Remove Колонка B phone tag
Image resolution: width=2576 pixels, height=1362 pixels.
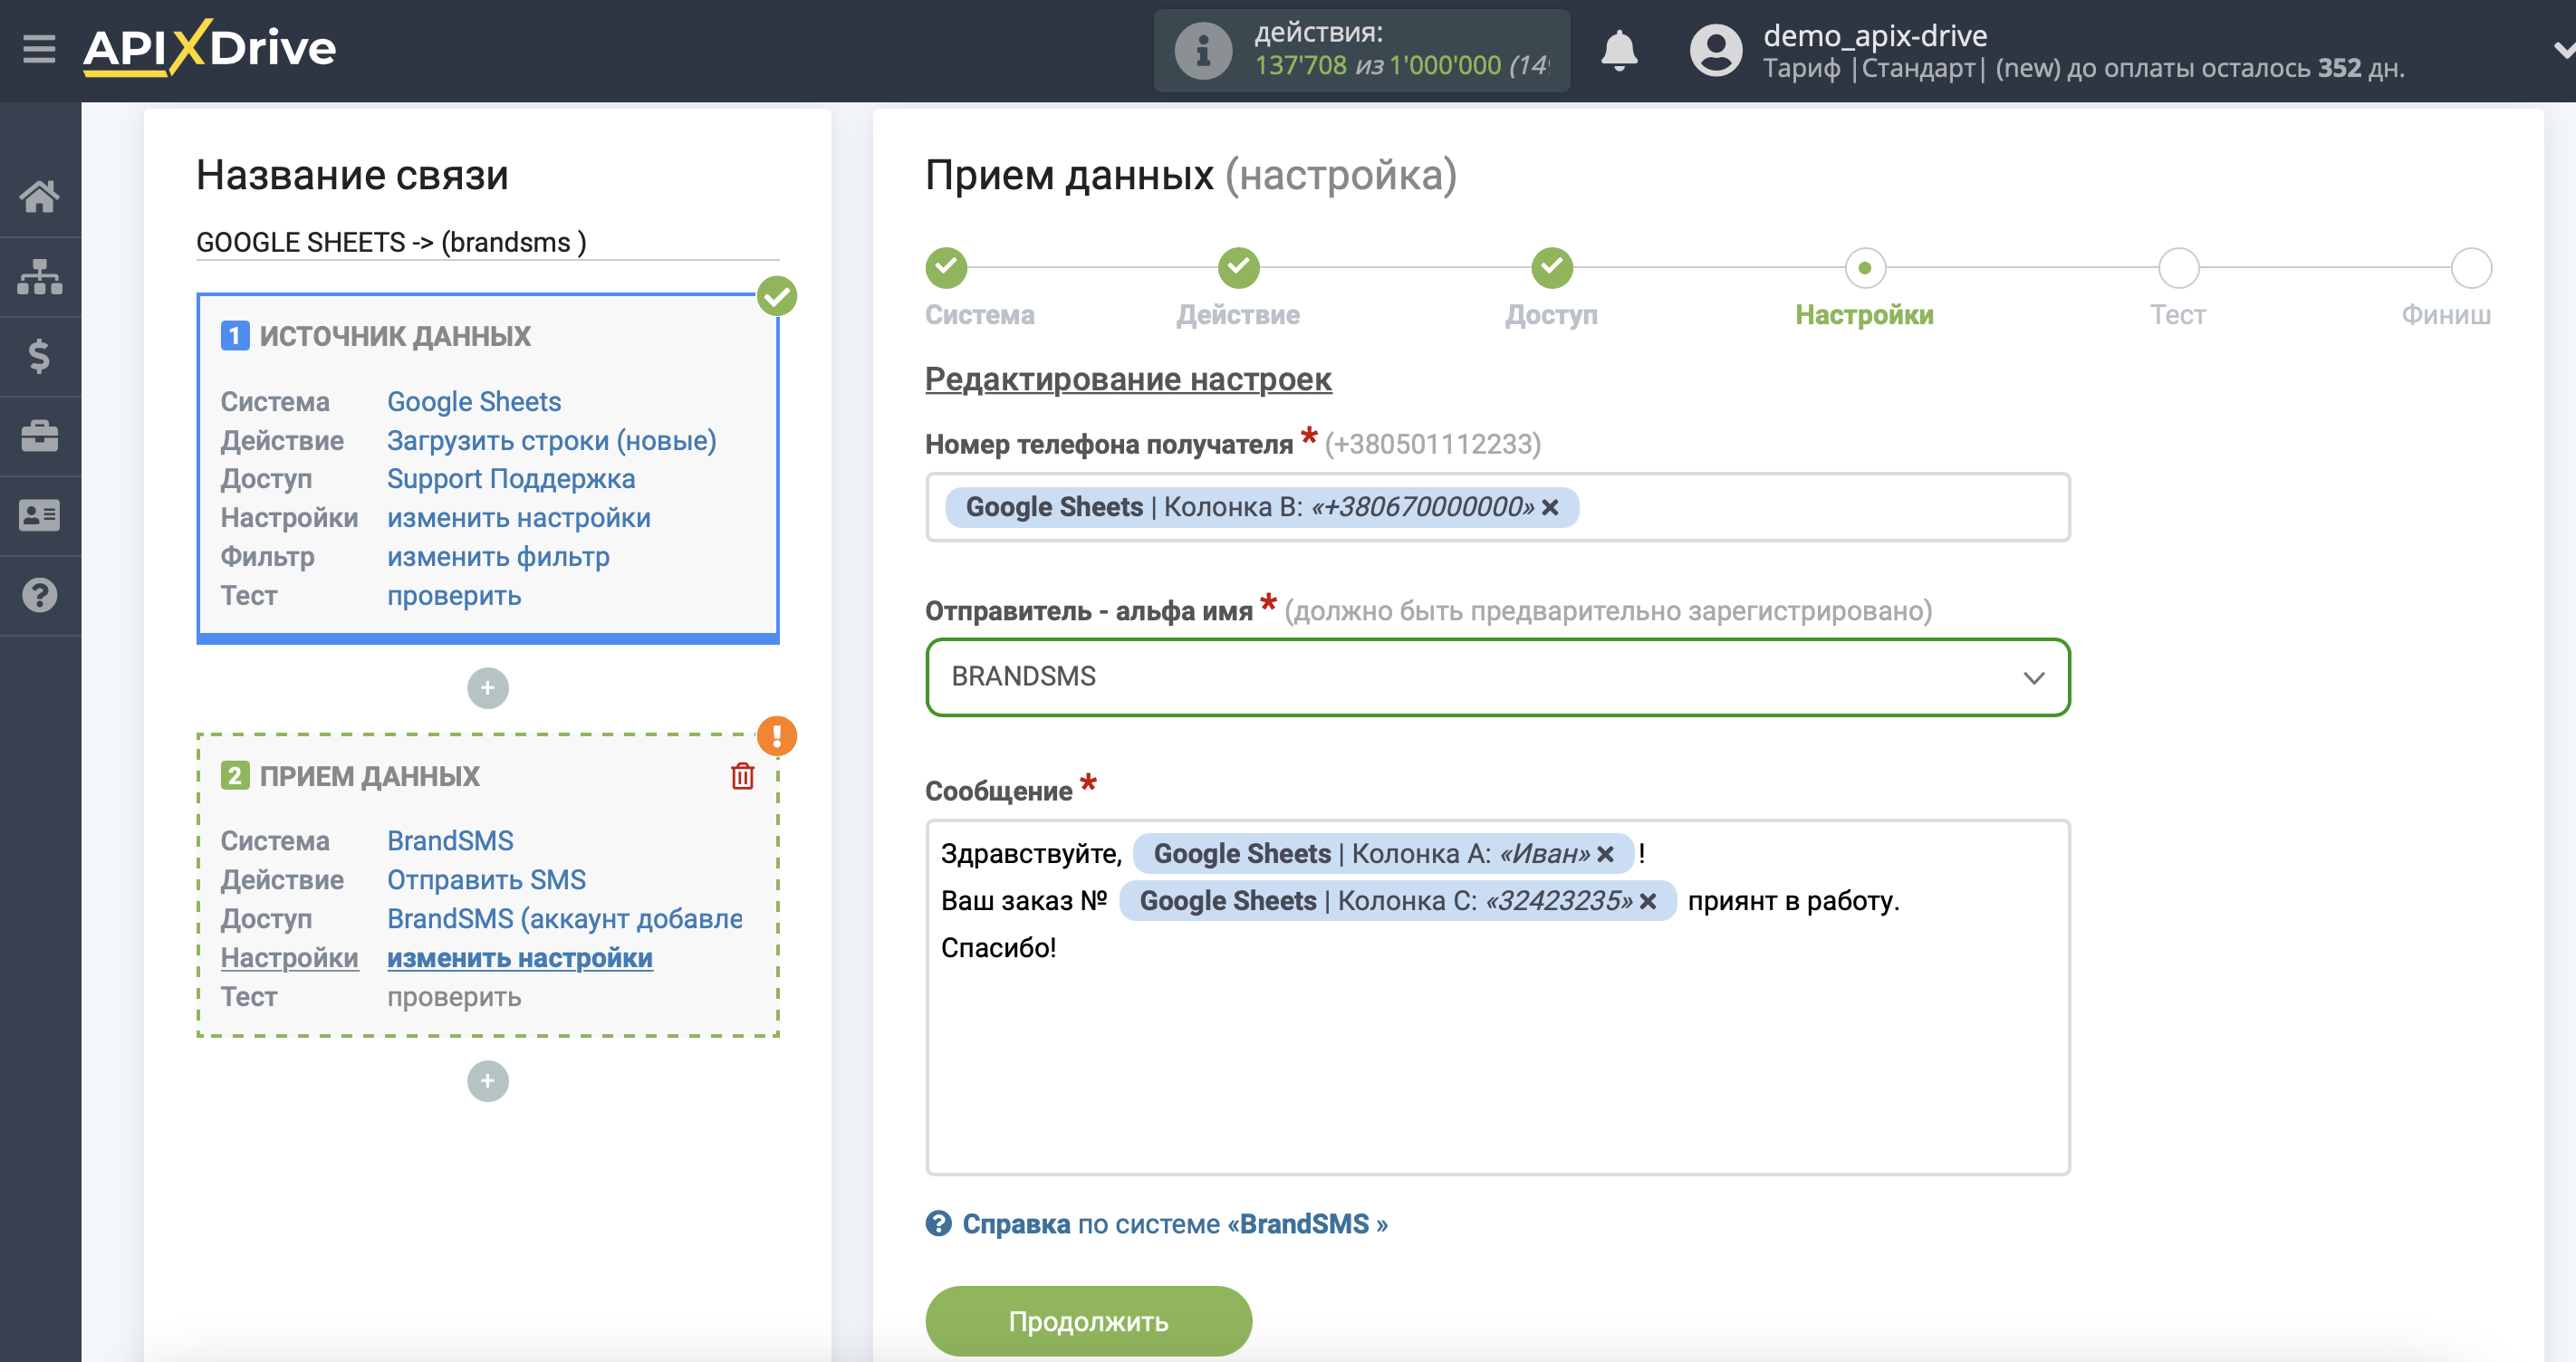pyautogui.click(x=1550, y=508)
